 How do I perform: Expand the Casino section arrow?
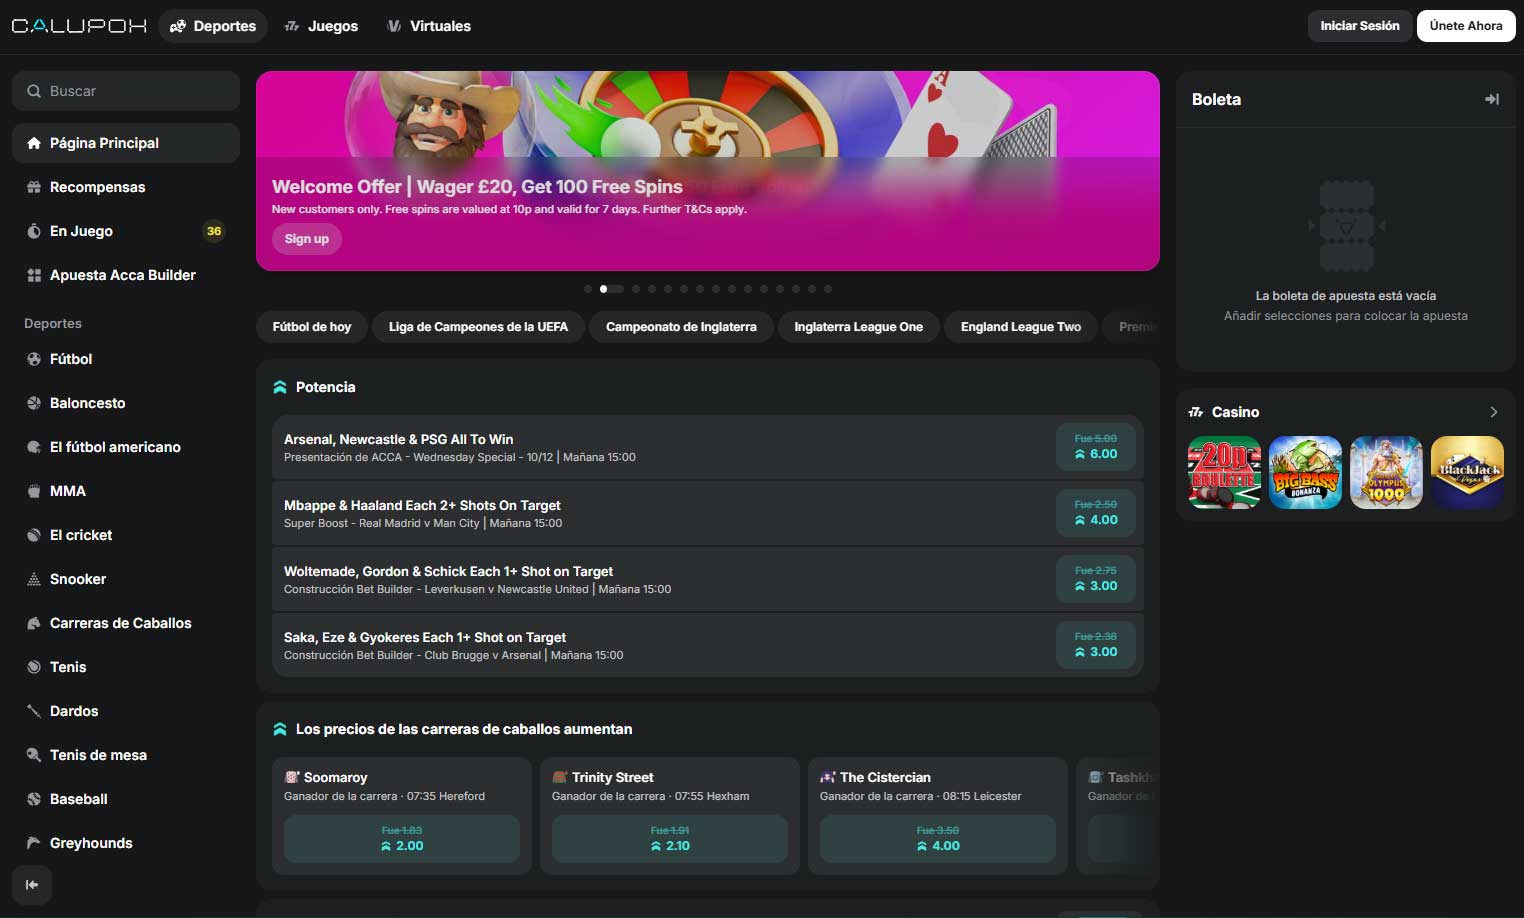pyautogui.click(x=1493, y=412)
